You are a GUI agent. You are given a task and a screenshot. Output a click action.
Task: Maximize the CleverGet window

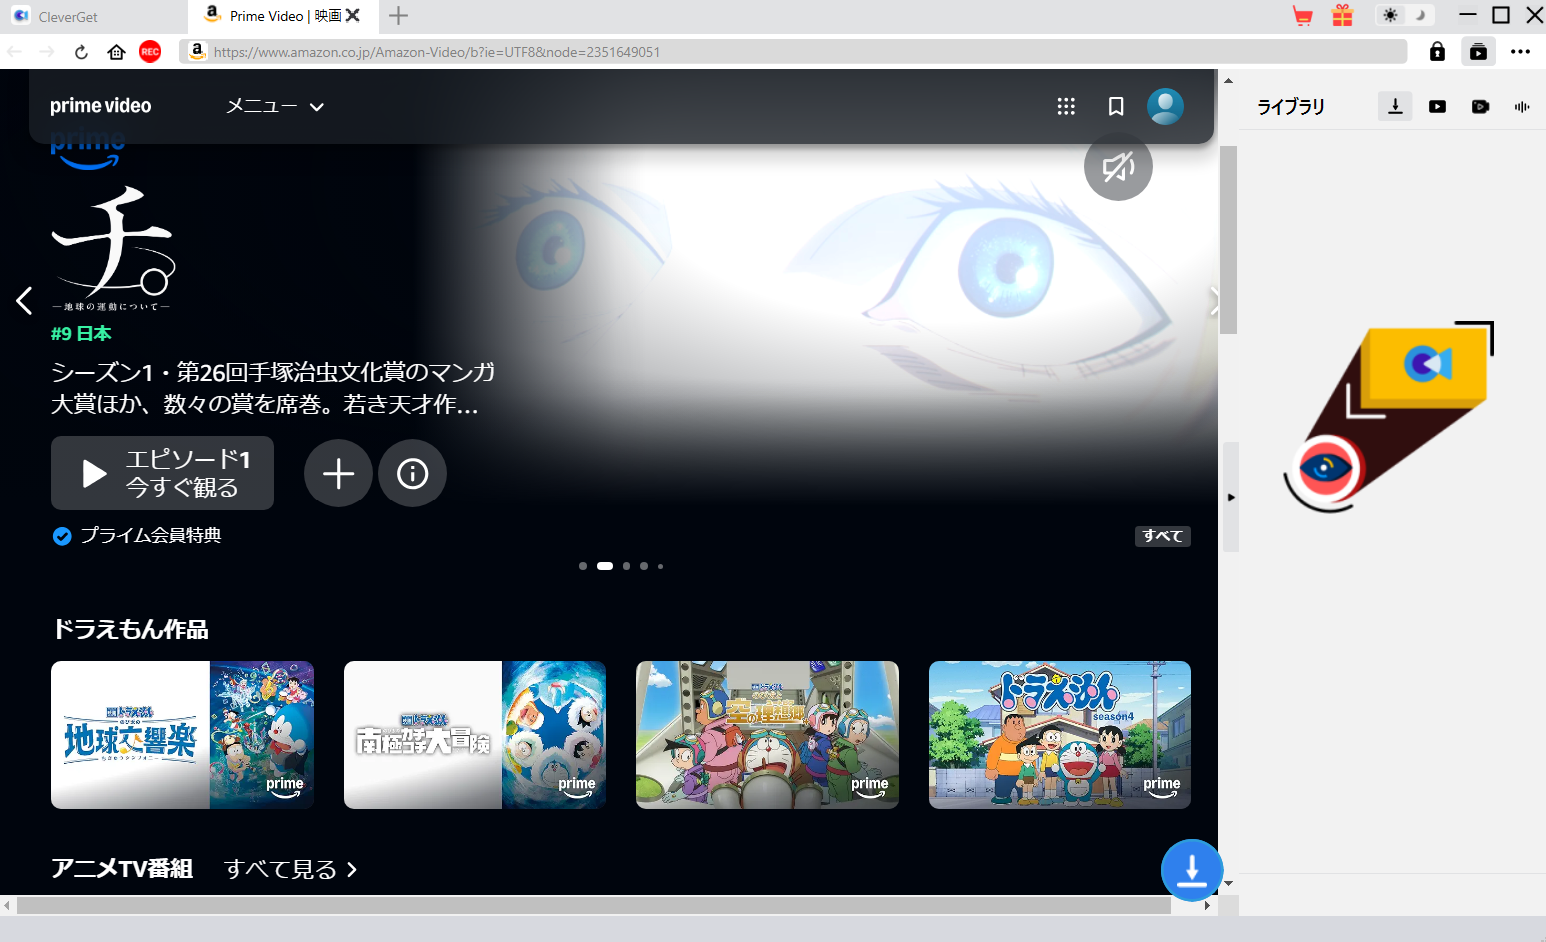[1501, 15]
